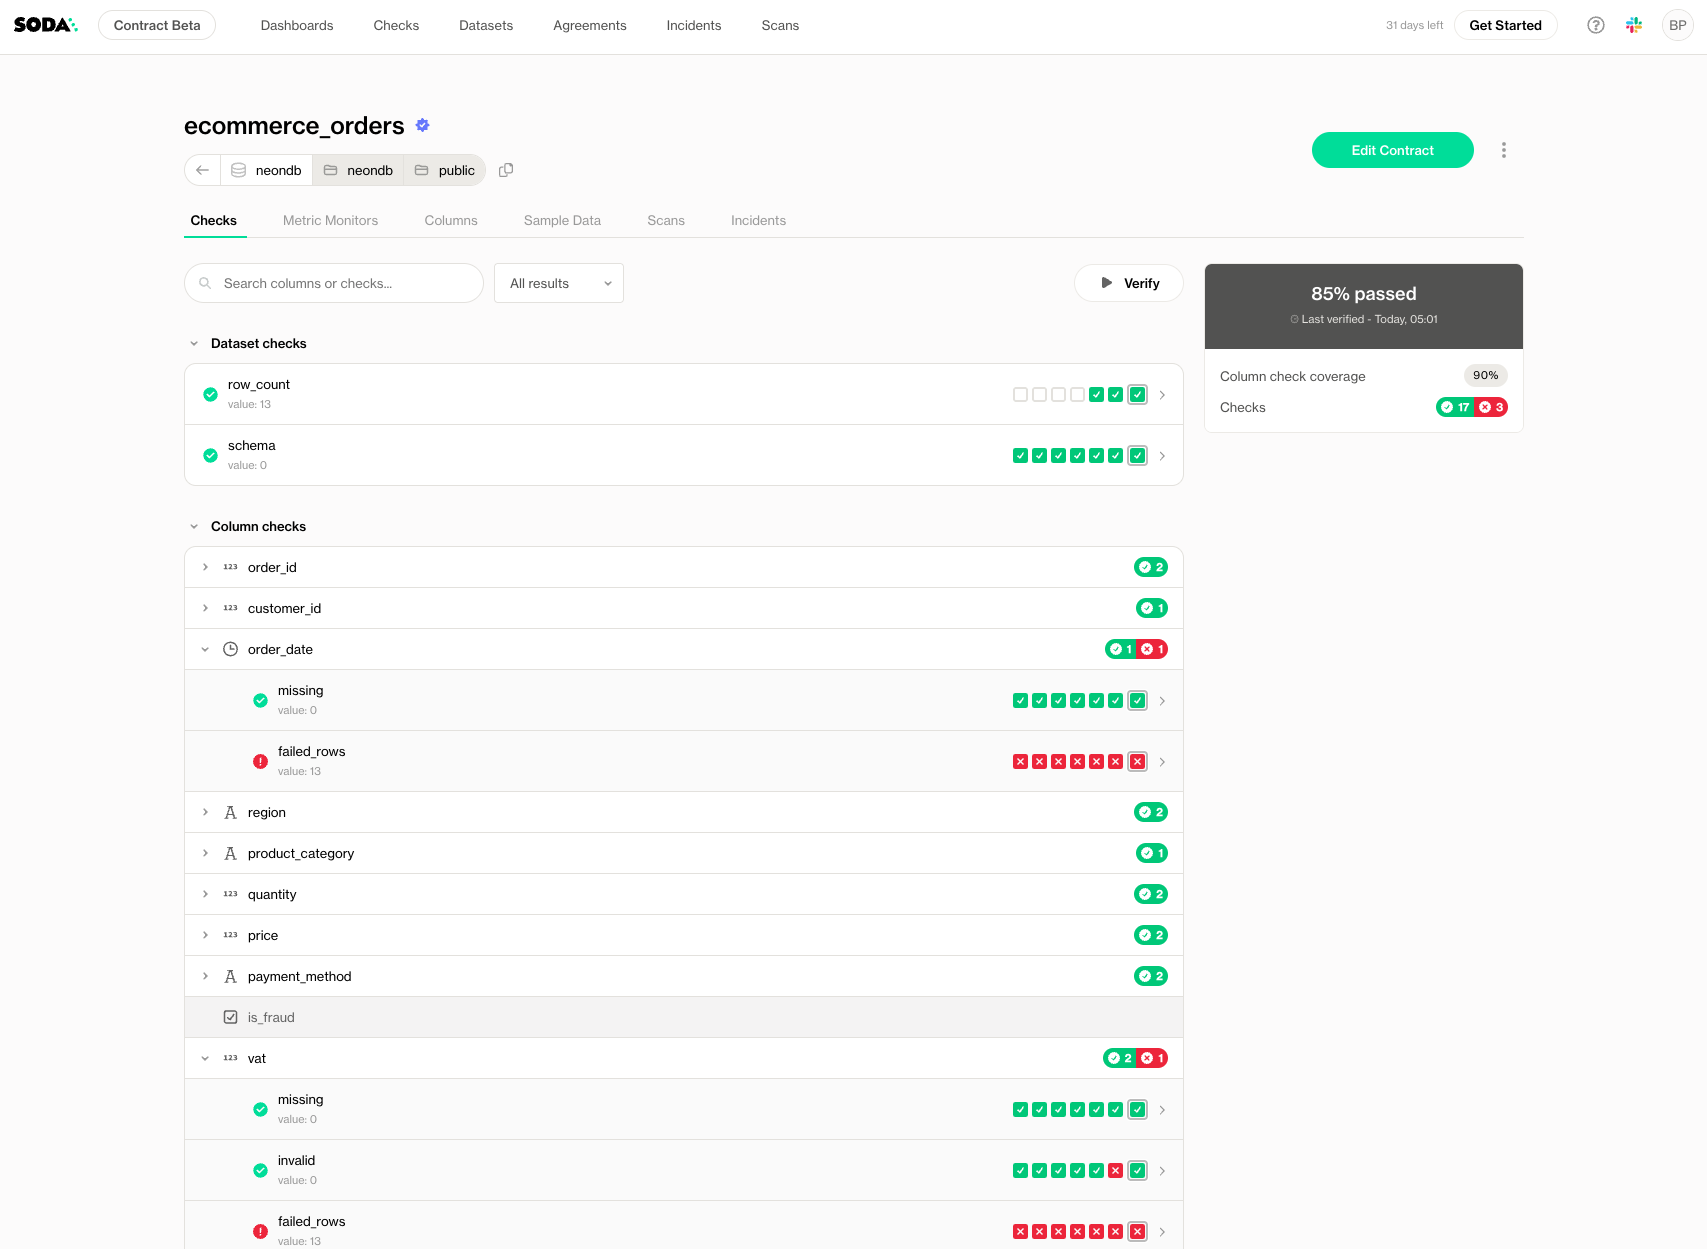Screen dimensions: 1707x1249
Task: Collapse the Dataset checks section
Action: tap(194, 343)
